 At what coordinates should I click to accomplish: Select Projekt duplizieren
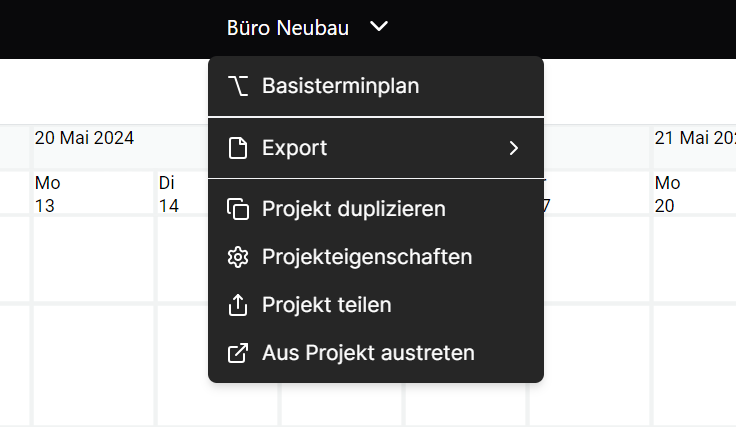click(376, 209)
